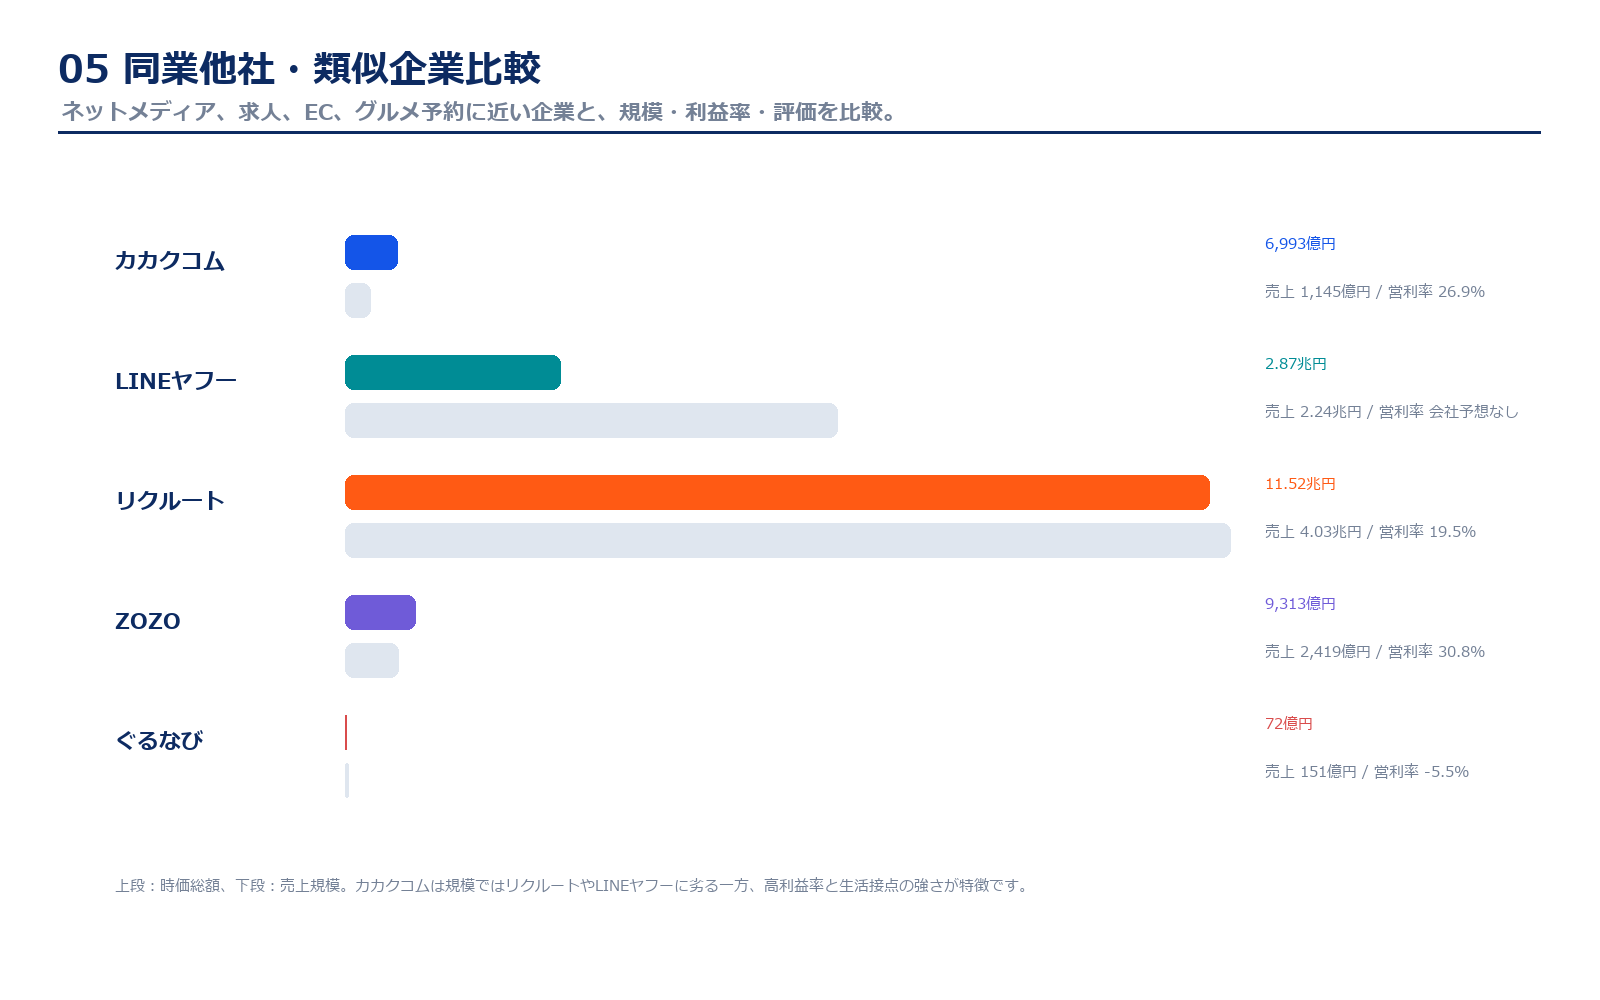Select the ぐるなび company label
Image resolution: width=1600 pixels, height=1000 pixels.
[159, 741]
